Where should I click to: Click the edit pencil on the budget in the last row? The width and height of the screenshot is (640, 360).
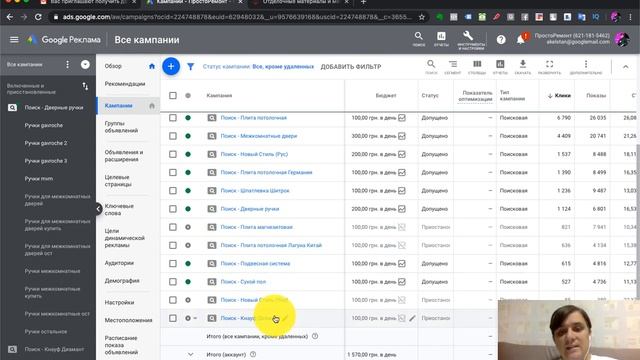412,318
